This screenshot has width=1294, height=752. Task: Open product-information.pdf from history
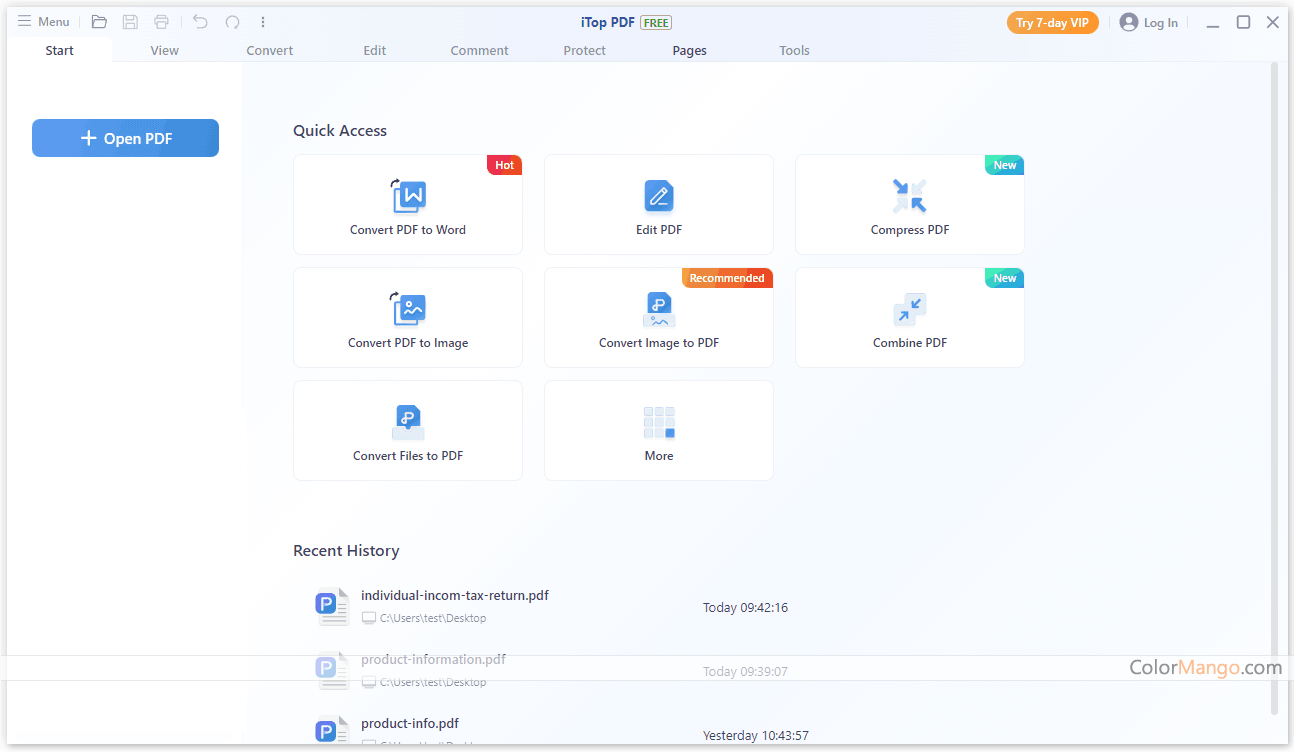point(433,659)
